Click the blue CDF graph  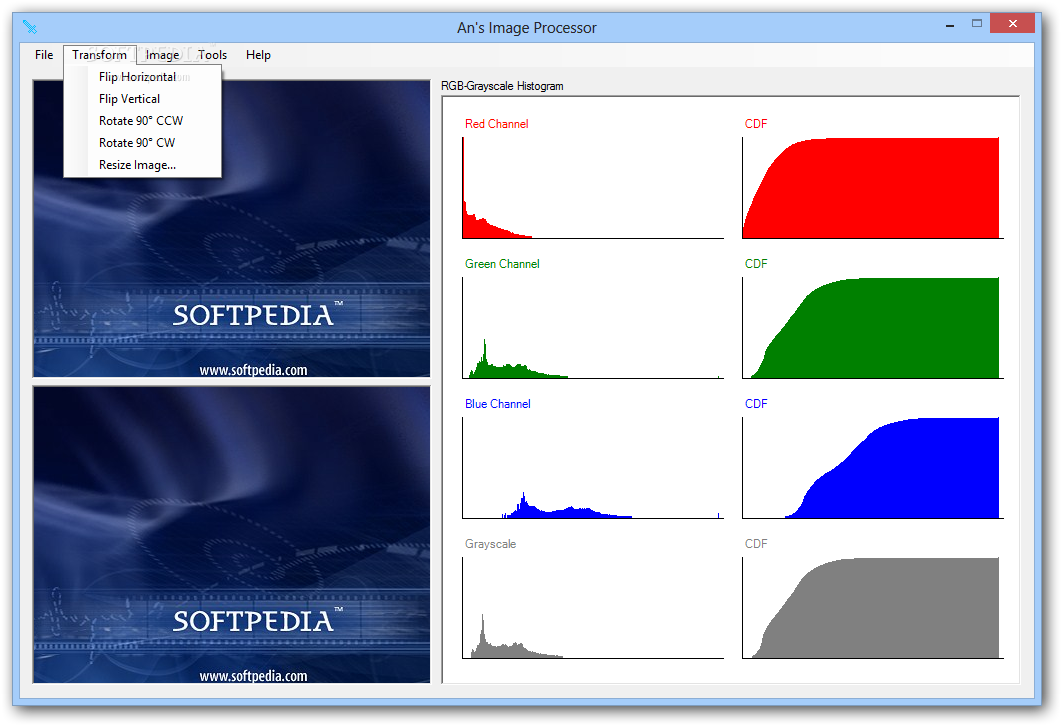(x=872, y=468)
